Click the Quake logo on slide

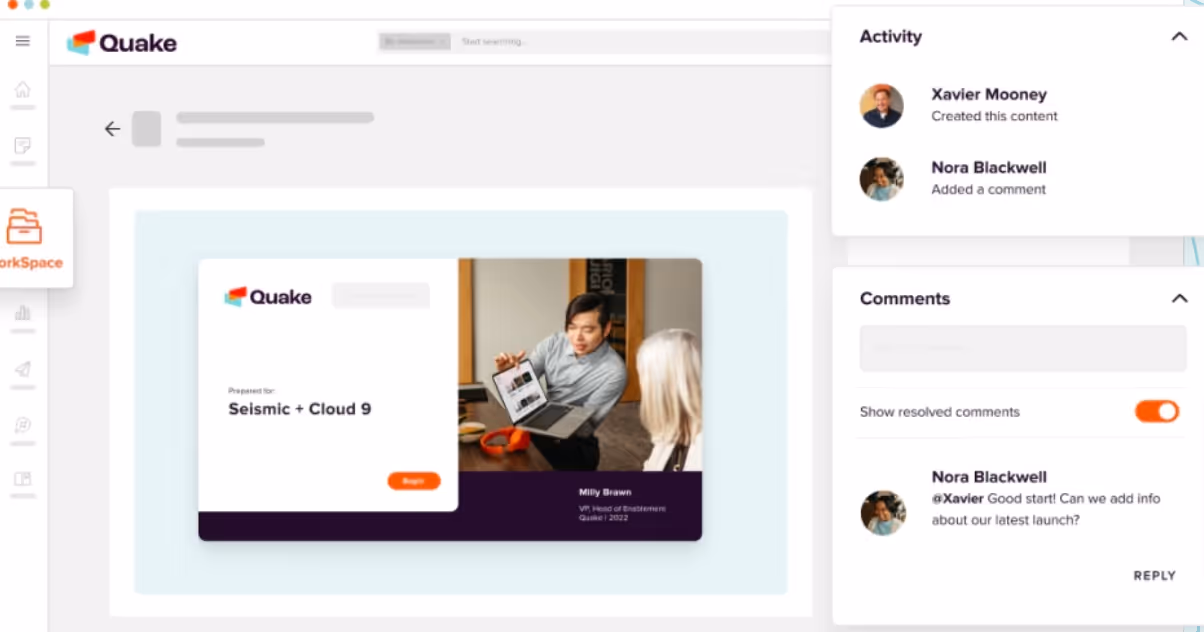click(x=268, y=296)
